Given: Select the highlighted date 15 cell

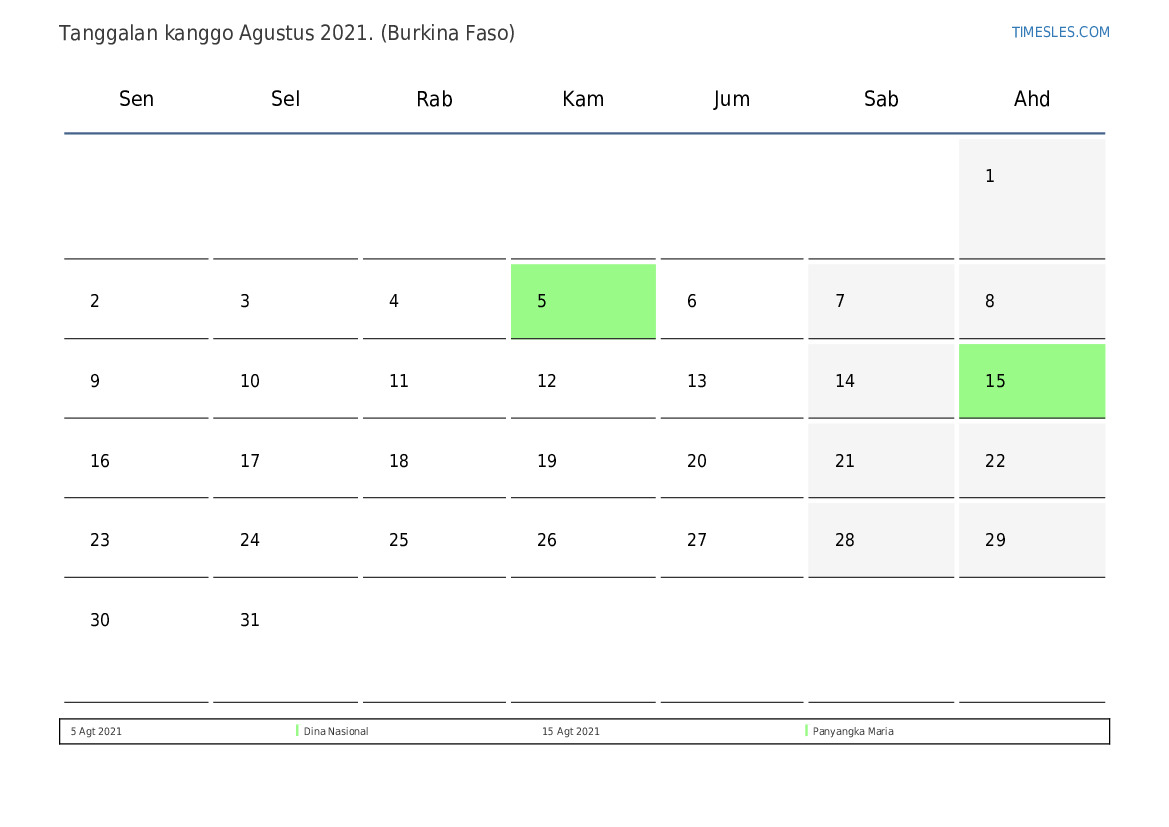Looking at the screenshot, I should click(x=1031, y=381).
